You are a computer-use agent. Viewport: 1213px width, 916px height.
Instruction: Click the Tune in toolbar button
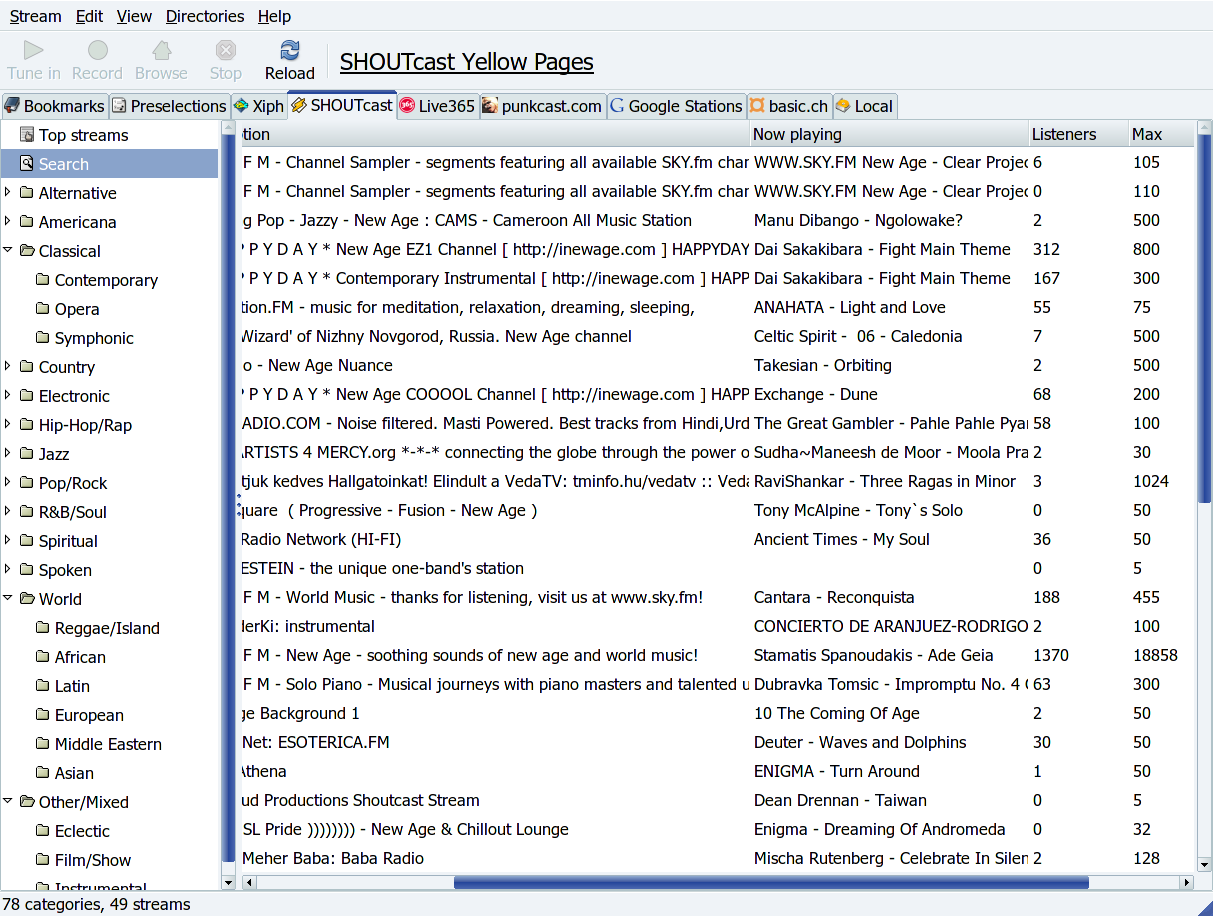(34, 60)
